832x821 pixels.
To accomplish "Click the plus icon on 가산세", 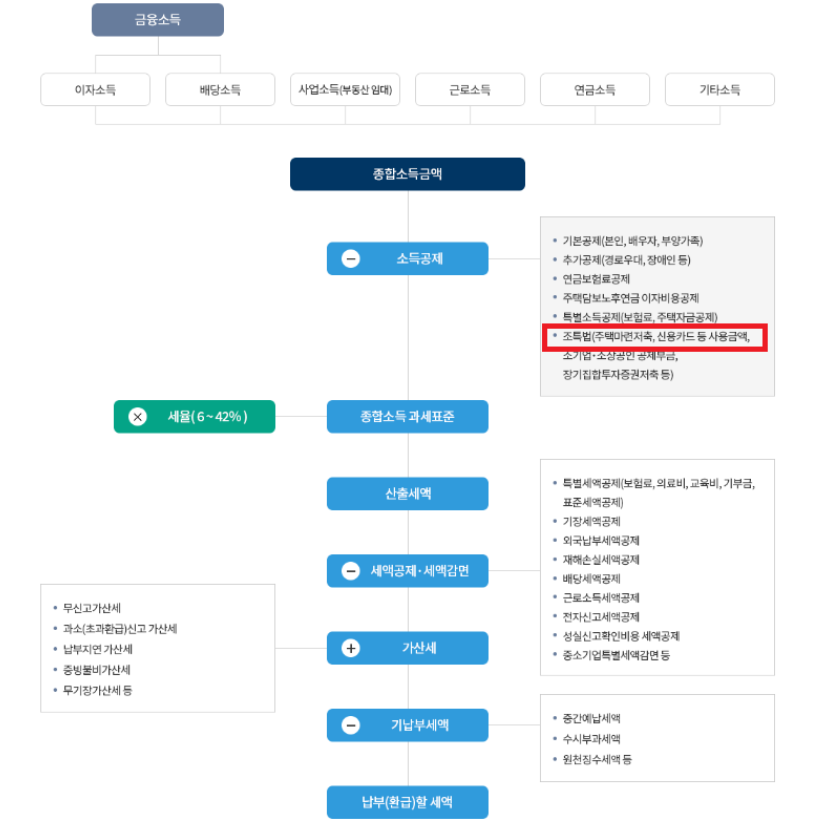I will pos(350,648).
